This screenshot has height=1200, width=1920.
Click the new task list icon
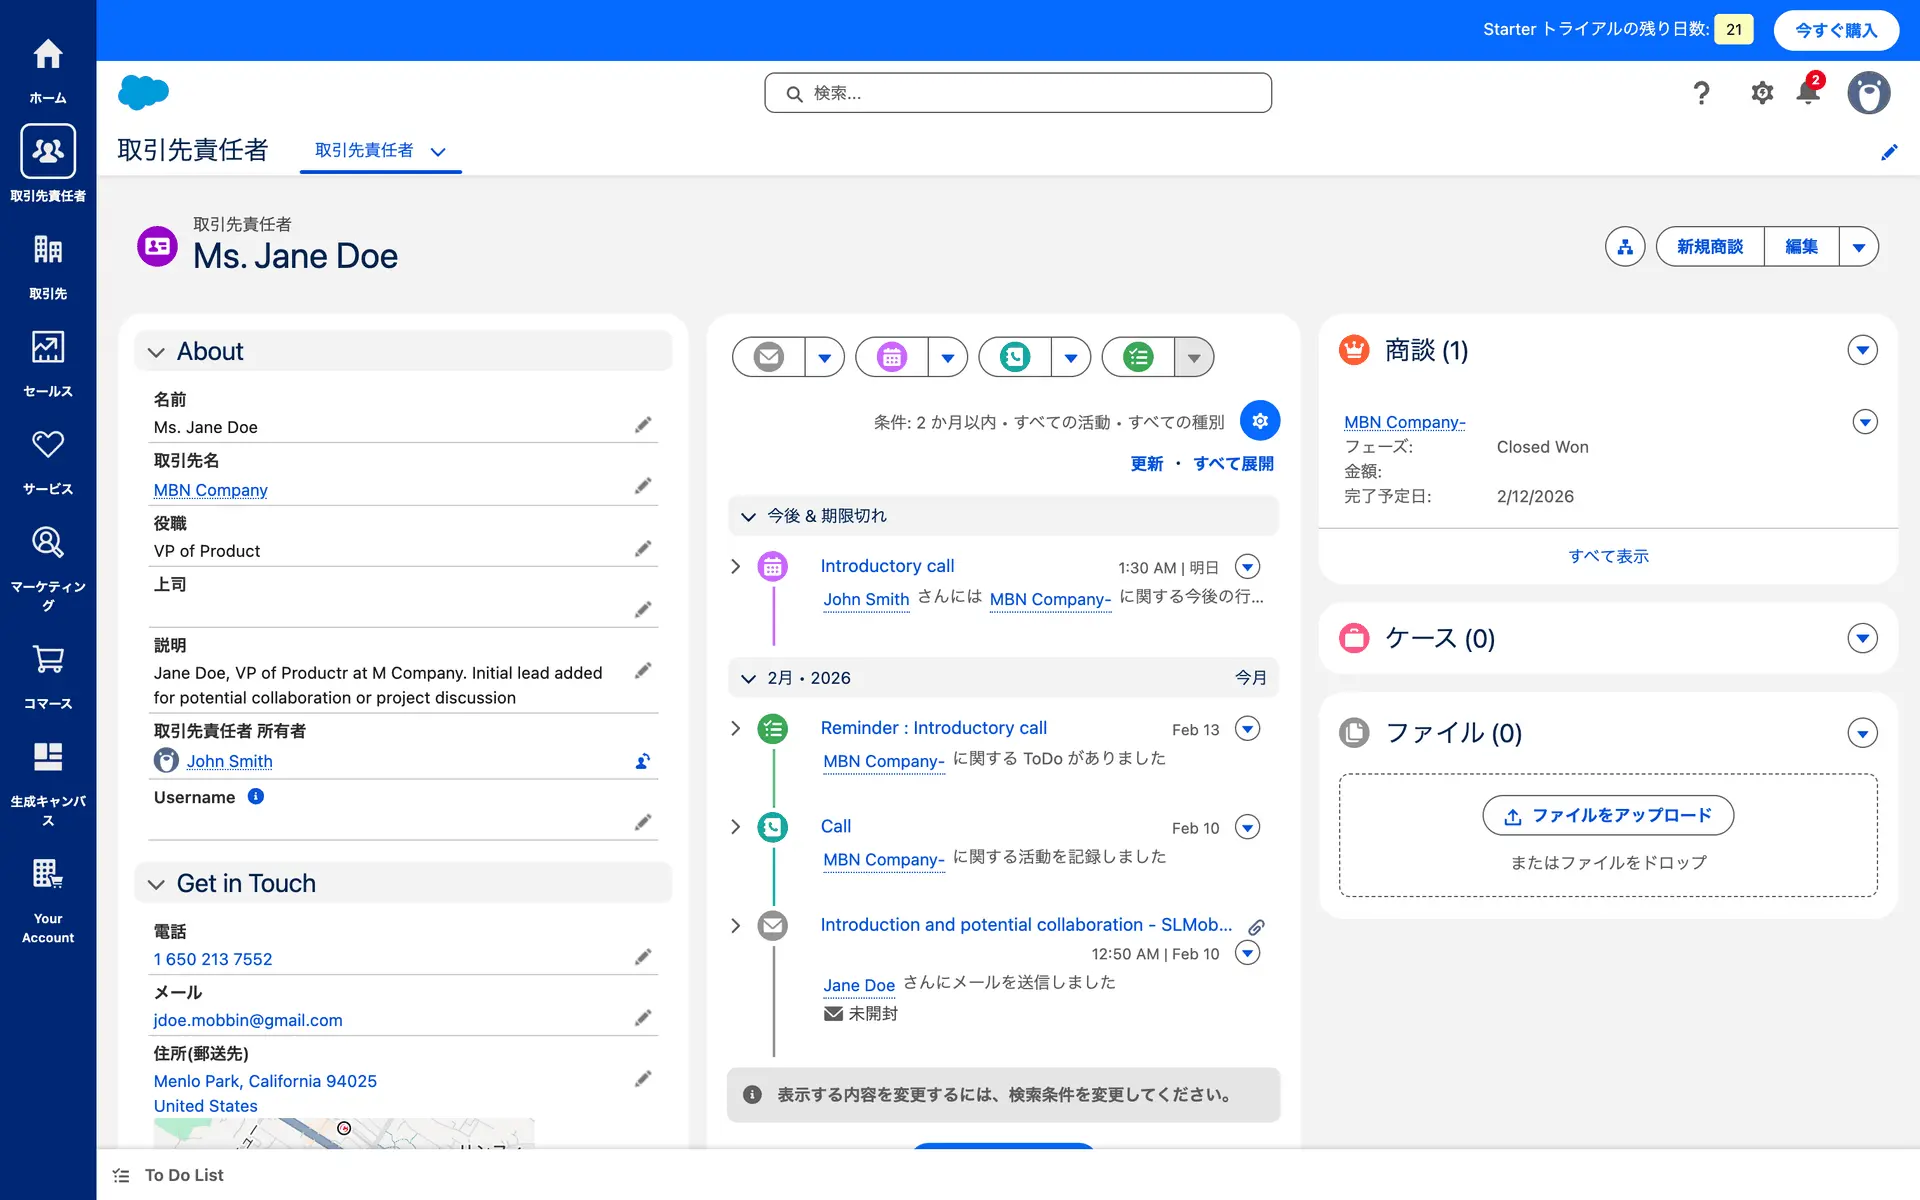pos(1138,357)
